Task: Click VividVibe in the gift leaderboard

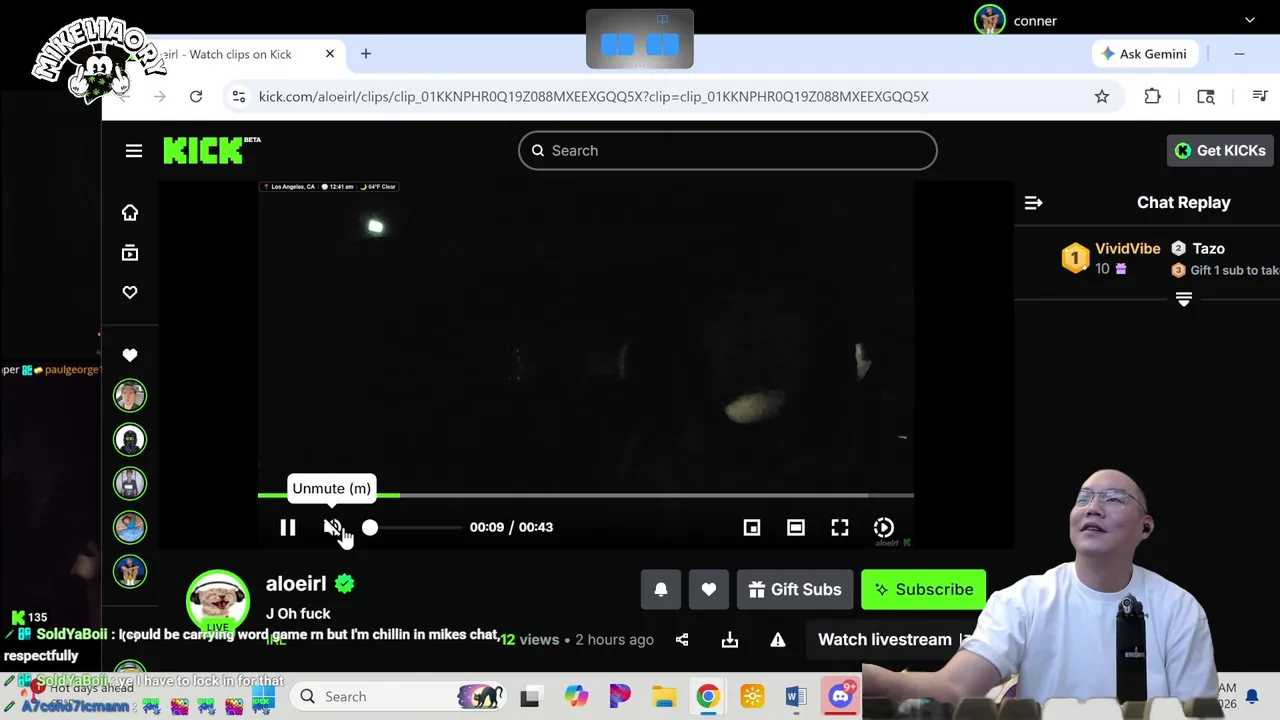Action: coord(1127,248)
